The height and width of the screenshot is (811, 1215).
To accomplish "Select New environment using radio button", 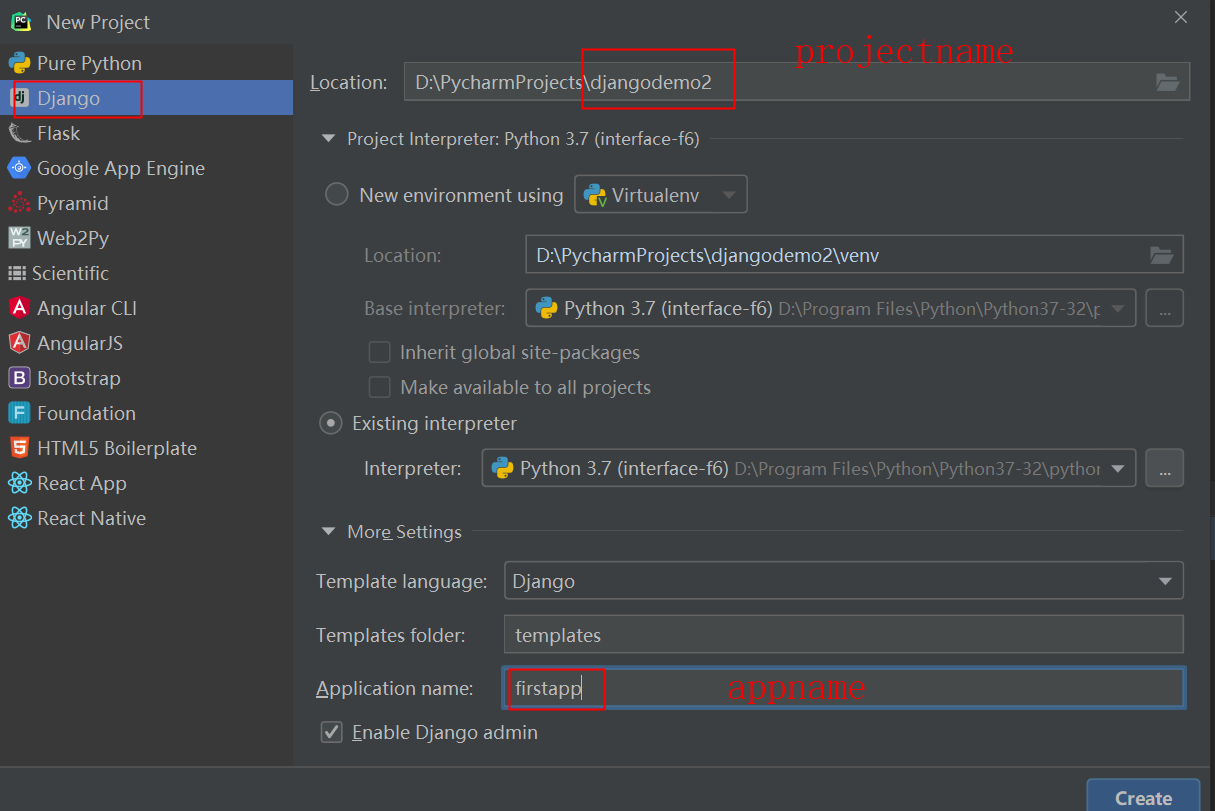I will click(x=337, y=194).
